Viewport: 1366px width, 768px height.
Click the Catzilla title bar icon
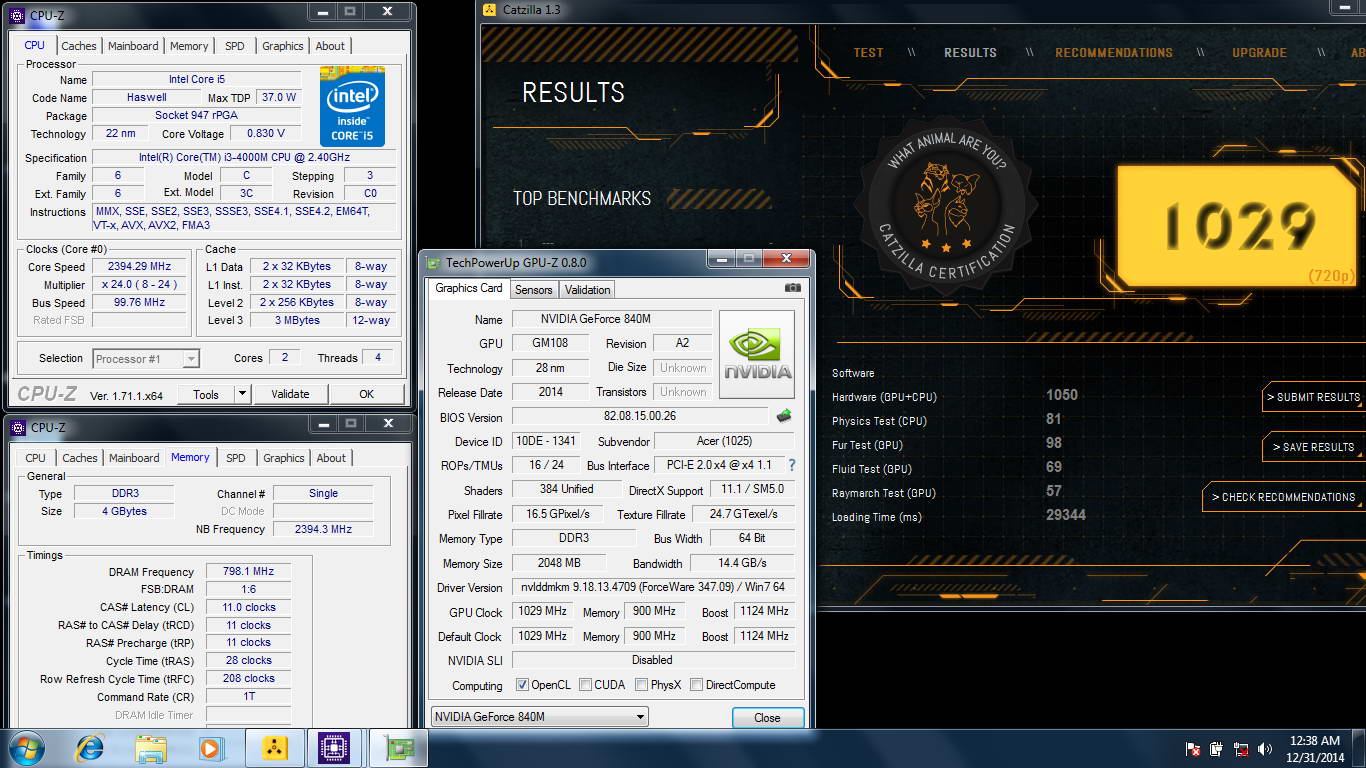click(489, 10)
